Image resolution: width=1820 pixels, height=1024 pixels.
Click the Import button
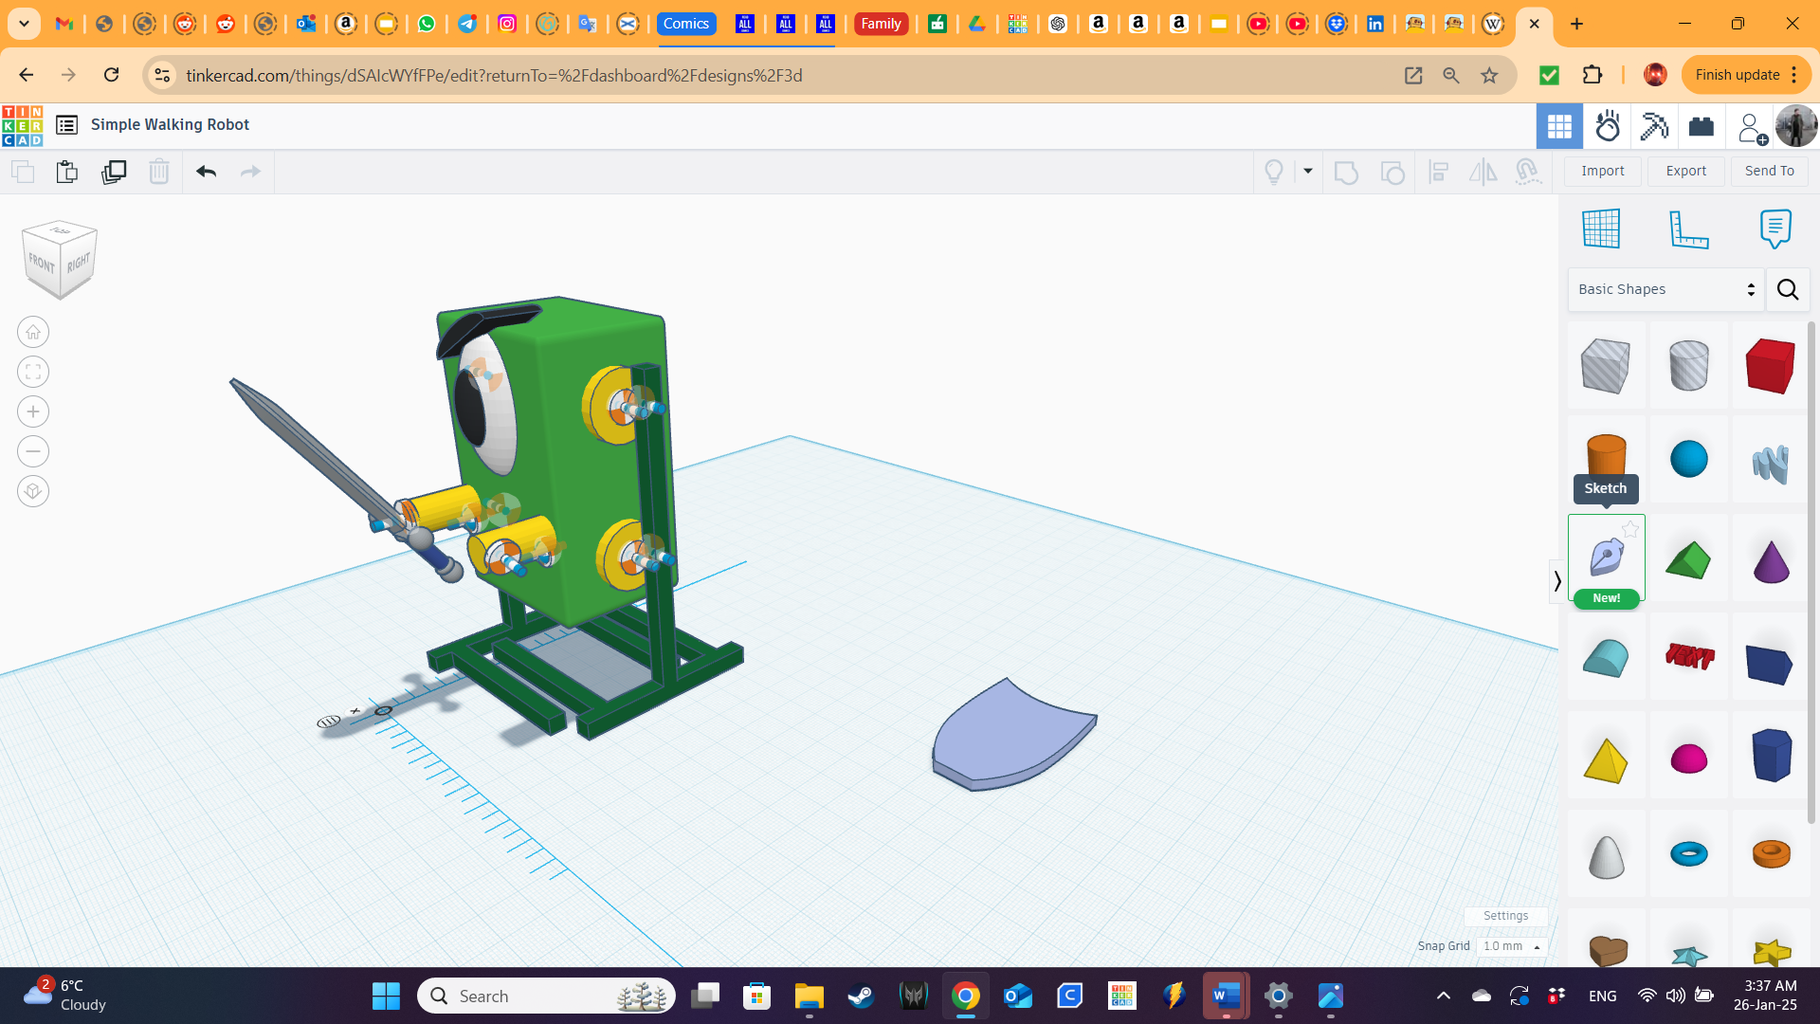pyautogui.click(x=1602, y=170)
